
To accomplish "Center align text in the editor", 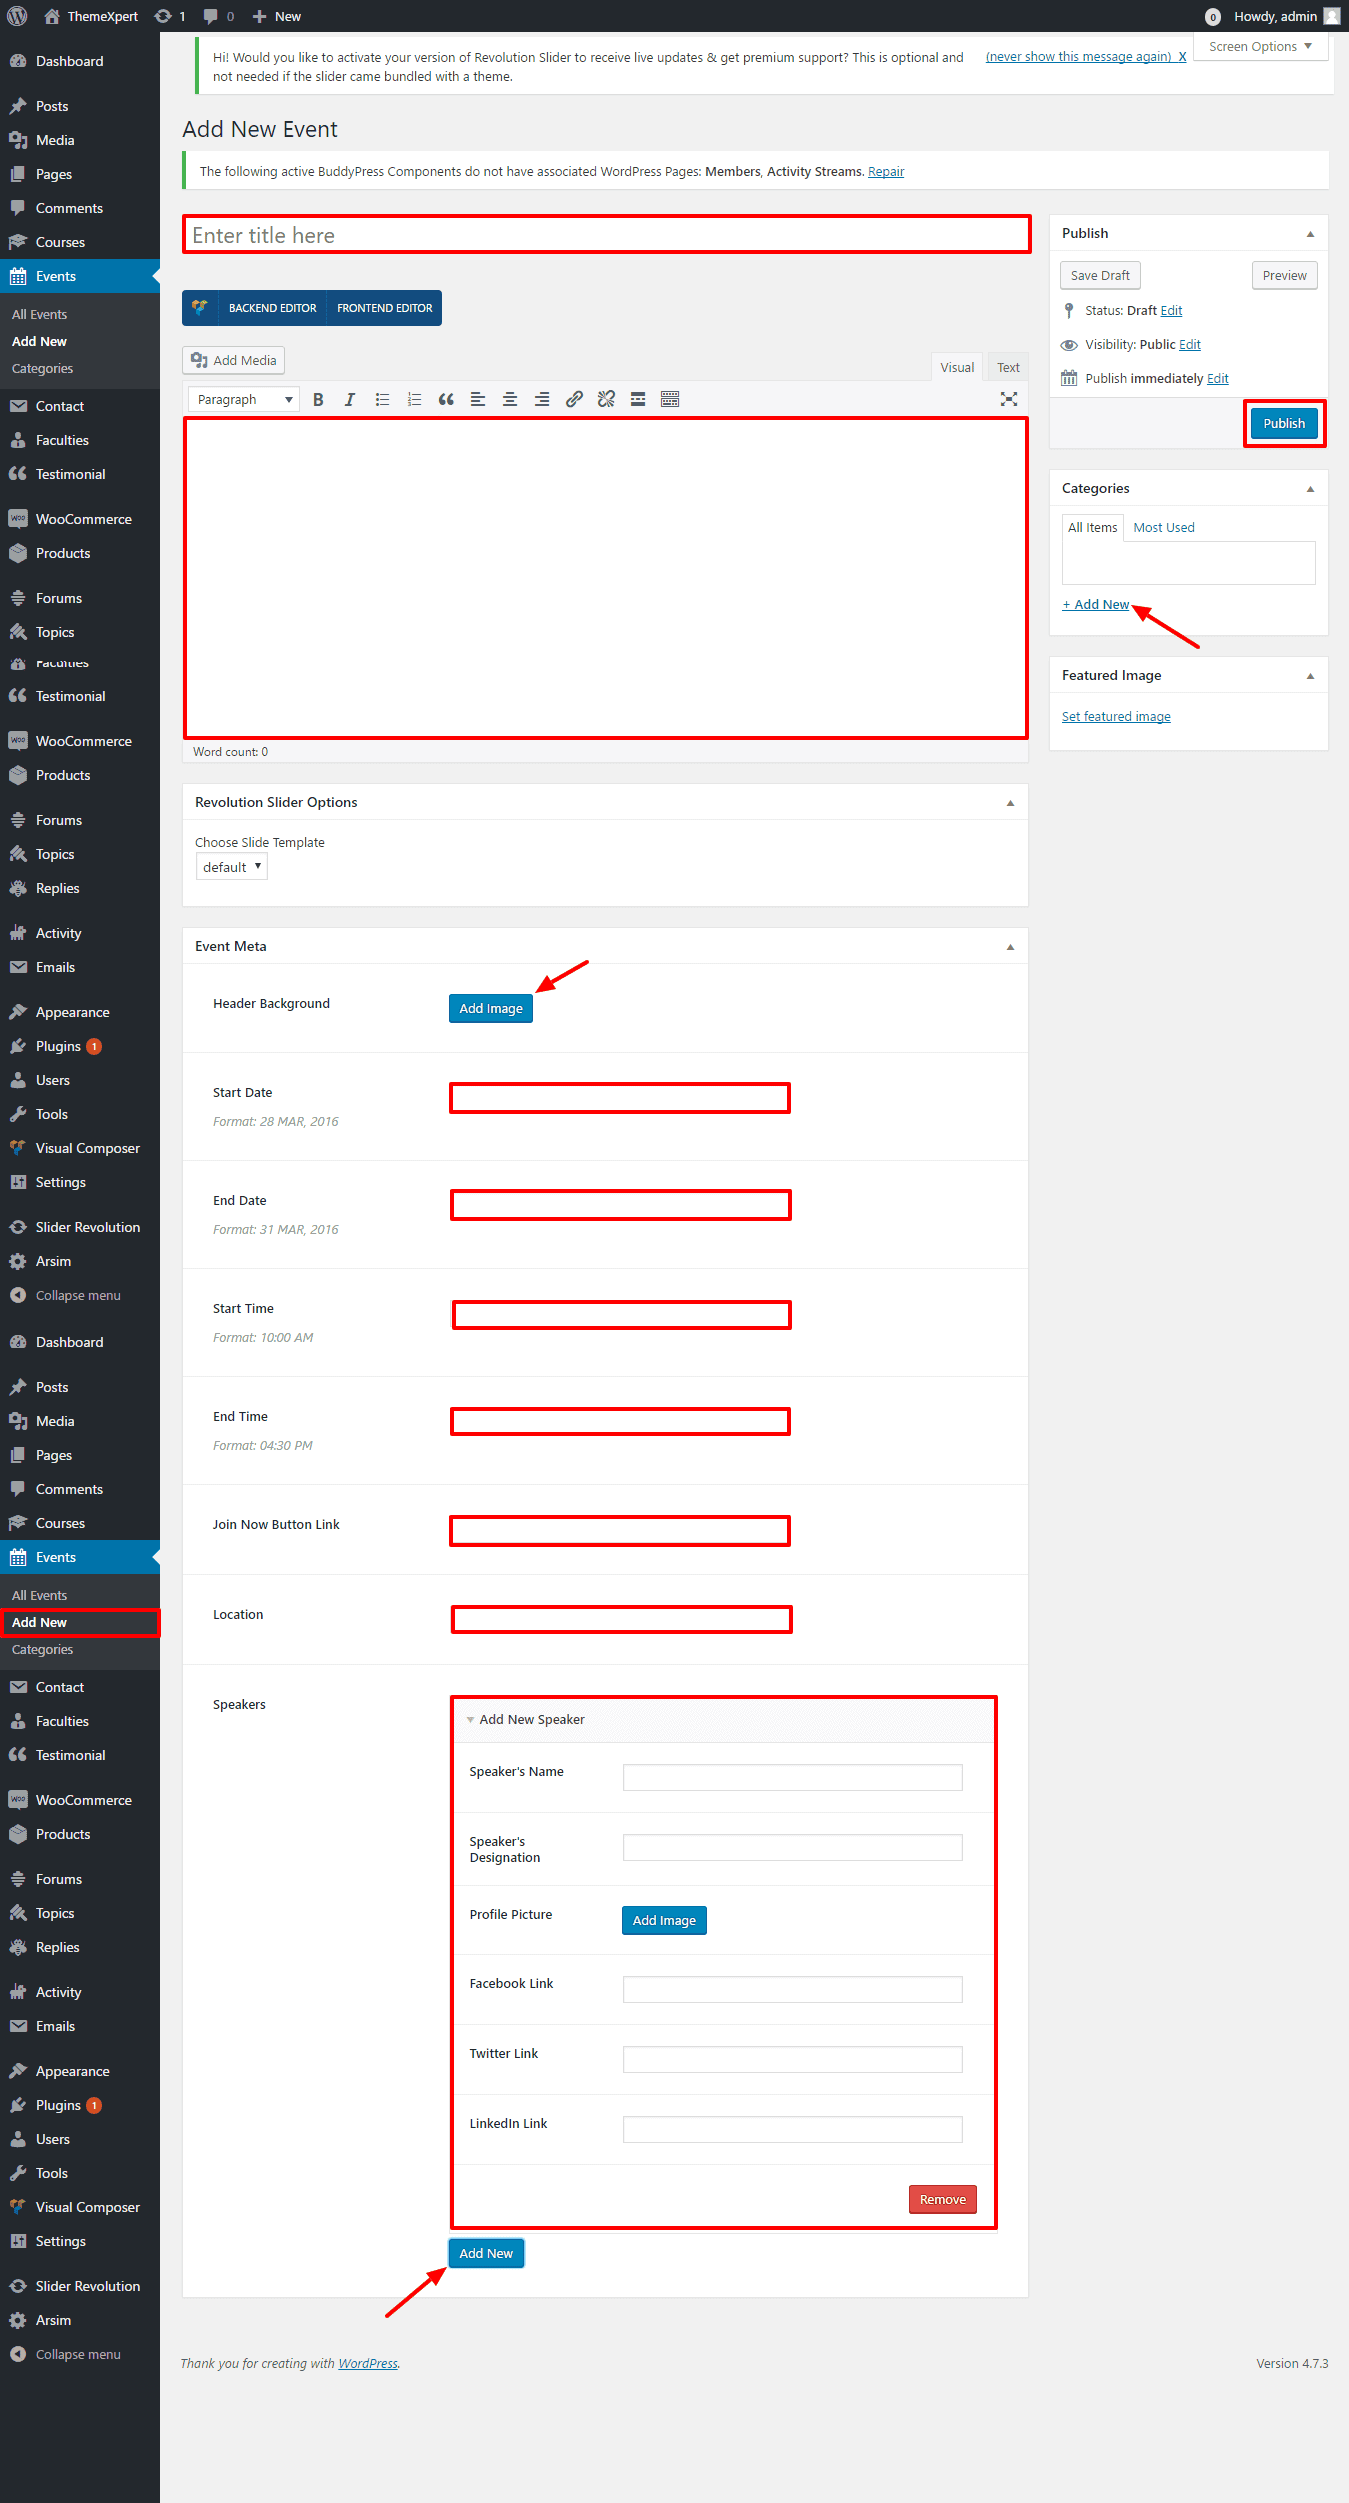I will [510, 400].
